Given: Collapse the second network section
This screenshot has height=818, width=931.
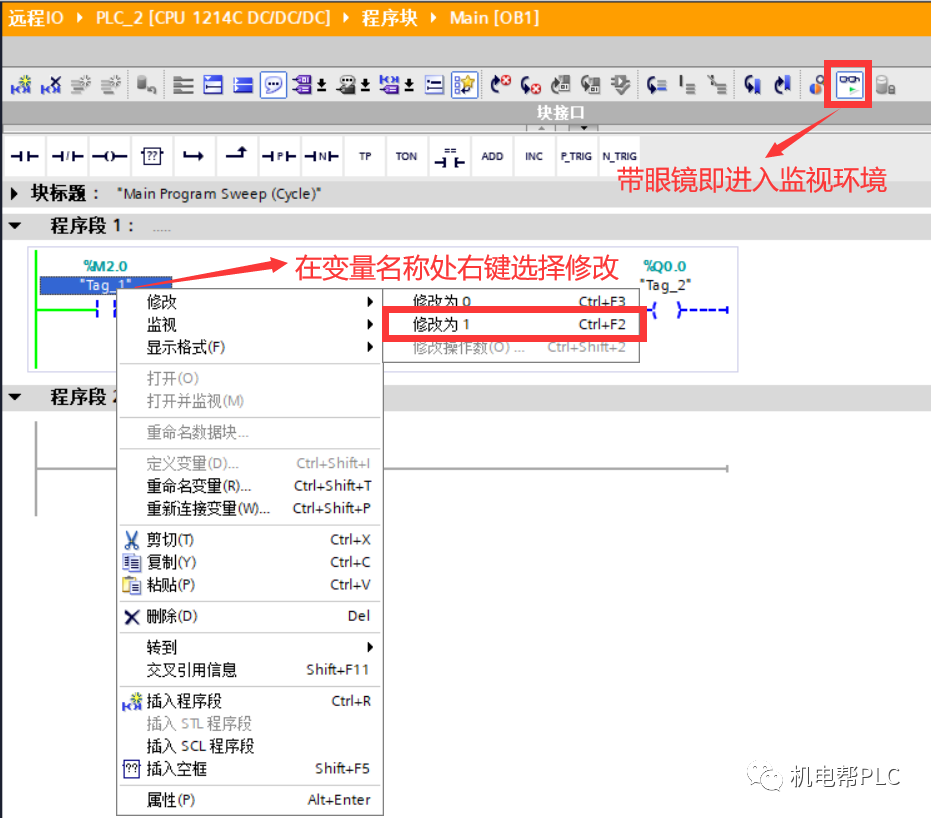Looking at the screenshot, I should (x=15, y=397).
